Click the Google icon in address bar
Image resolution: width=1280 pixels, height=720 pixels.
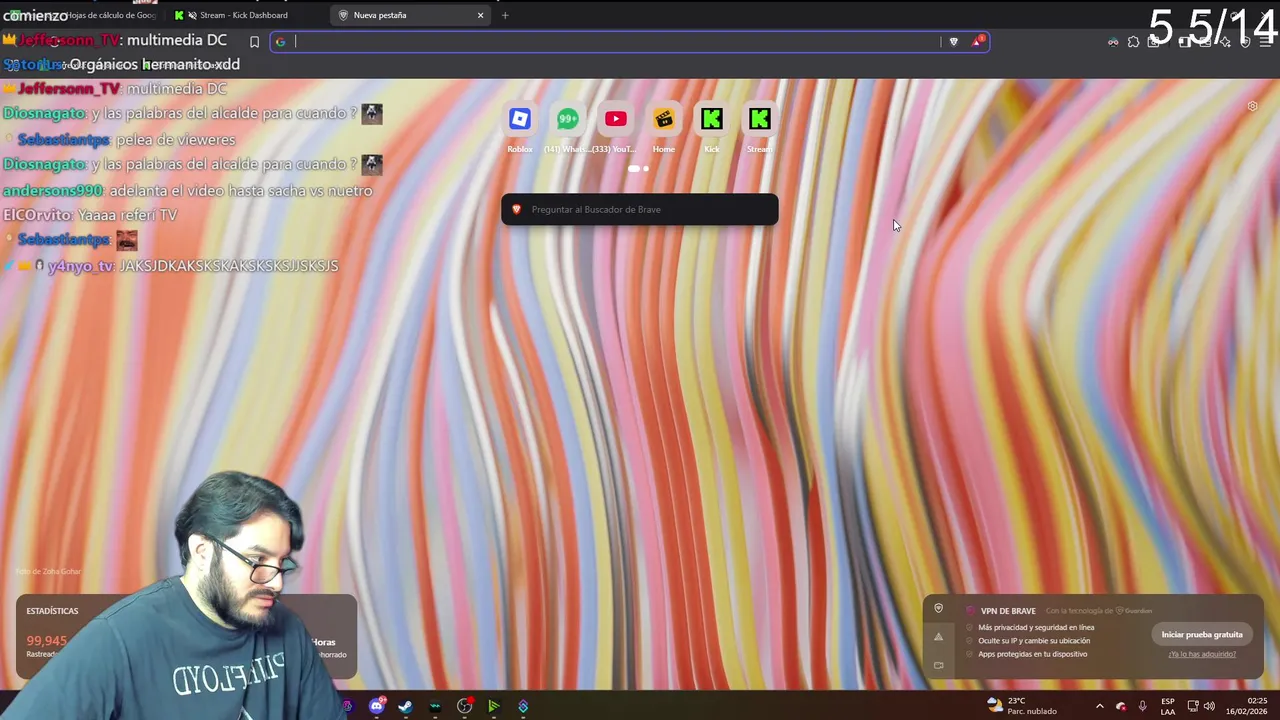click(x=281, y=42)
